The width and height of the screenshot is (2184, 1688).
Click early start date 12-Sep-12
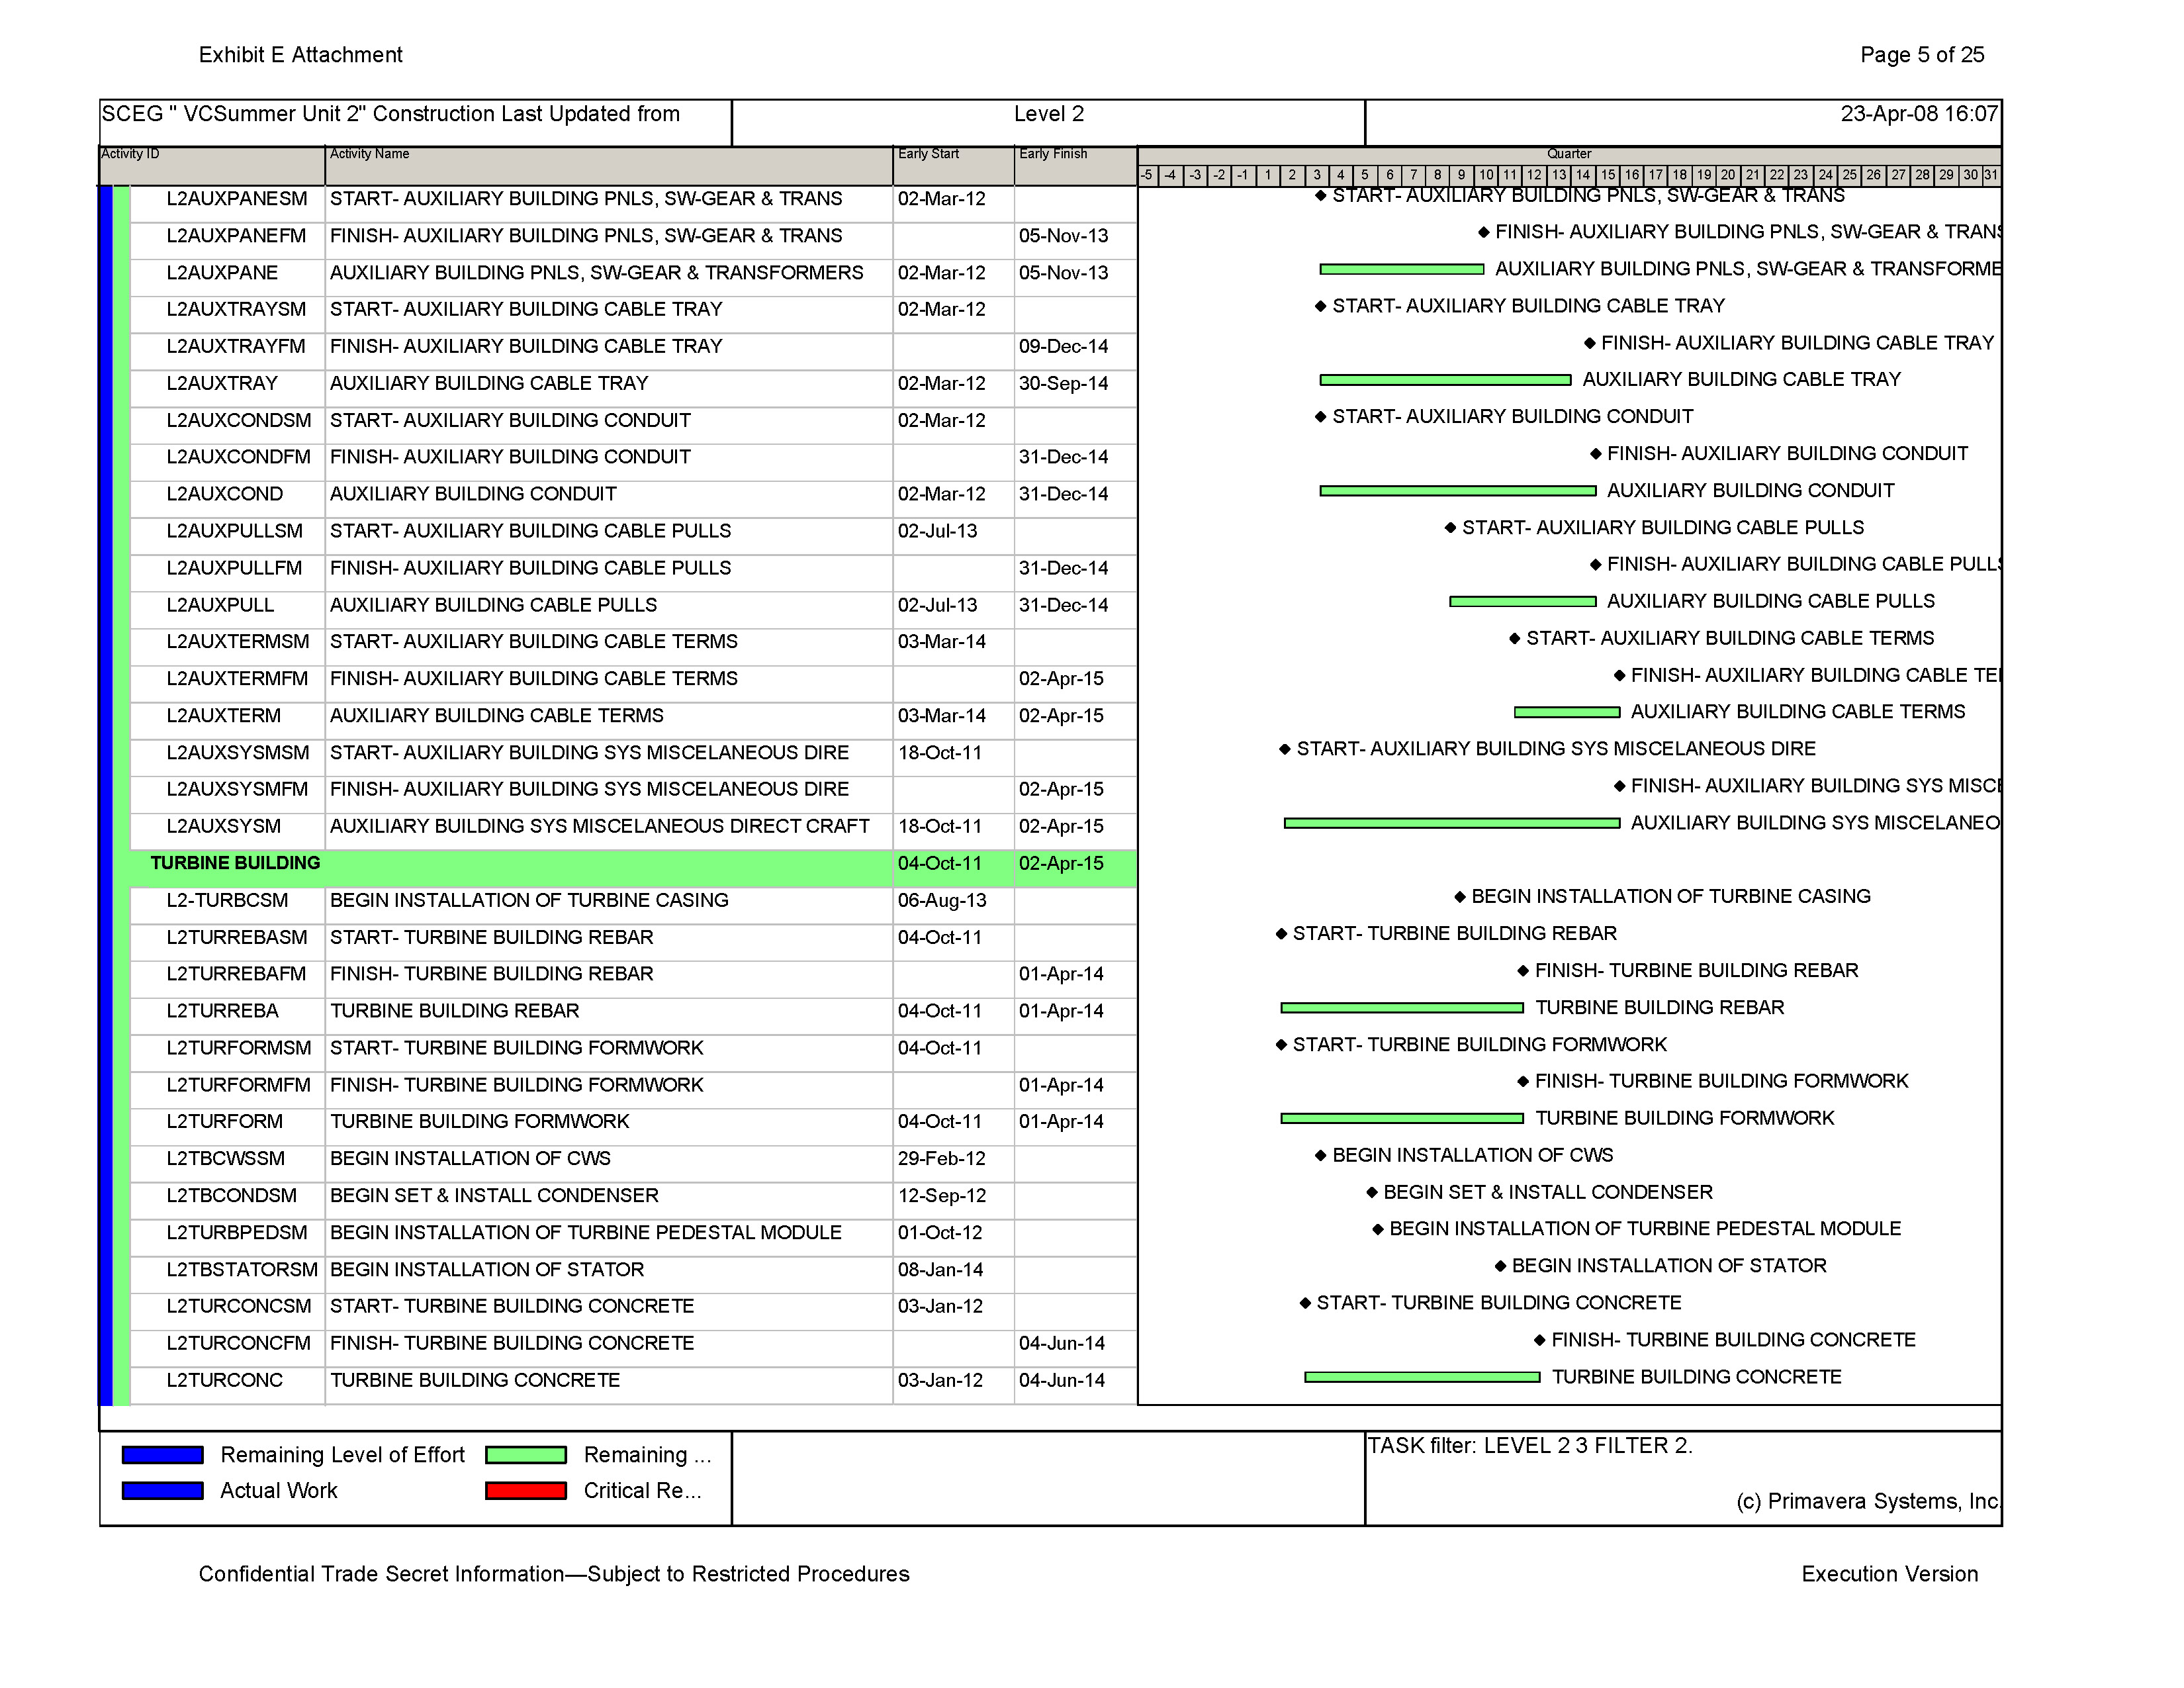[942, 1196]
